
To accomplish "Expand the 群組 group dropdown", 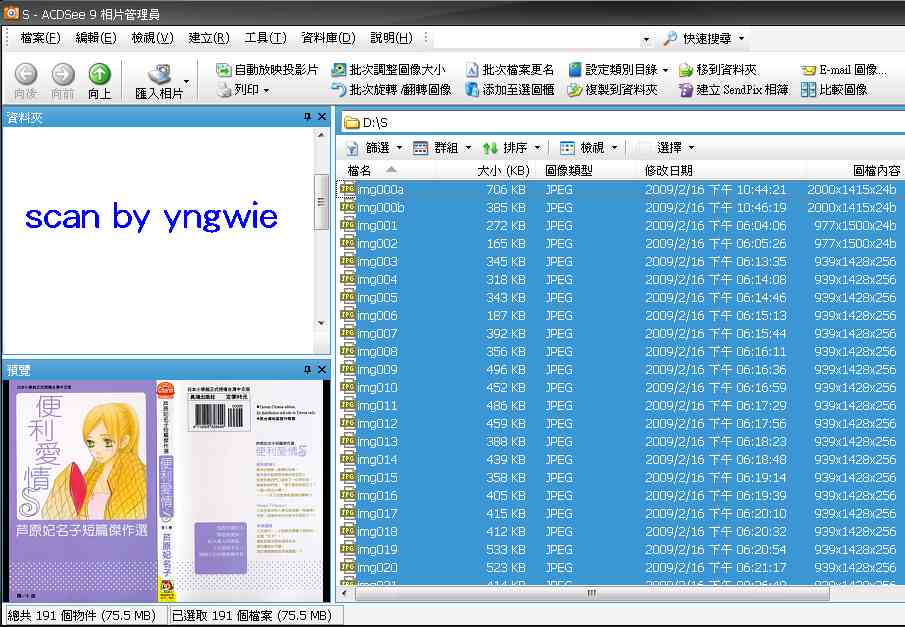I will click(467, 148).
